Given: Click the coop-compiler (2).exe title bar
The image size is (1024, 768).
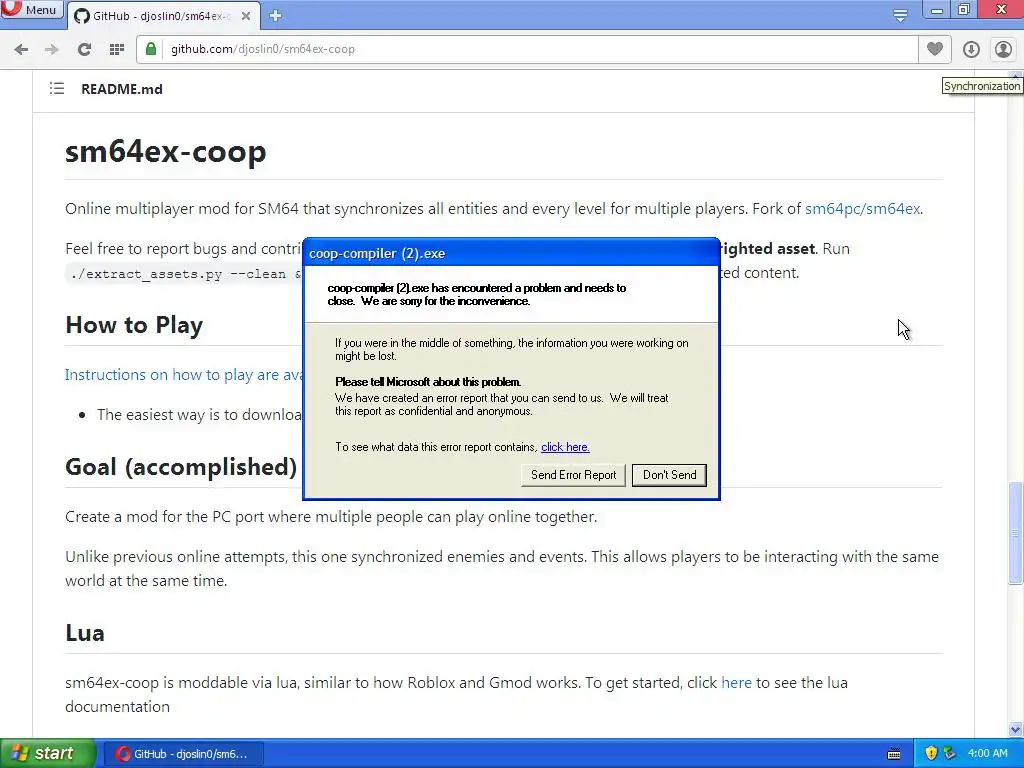Looking at the screenshot, I should click(x=511, y=253).
